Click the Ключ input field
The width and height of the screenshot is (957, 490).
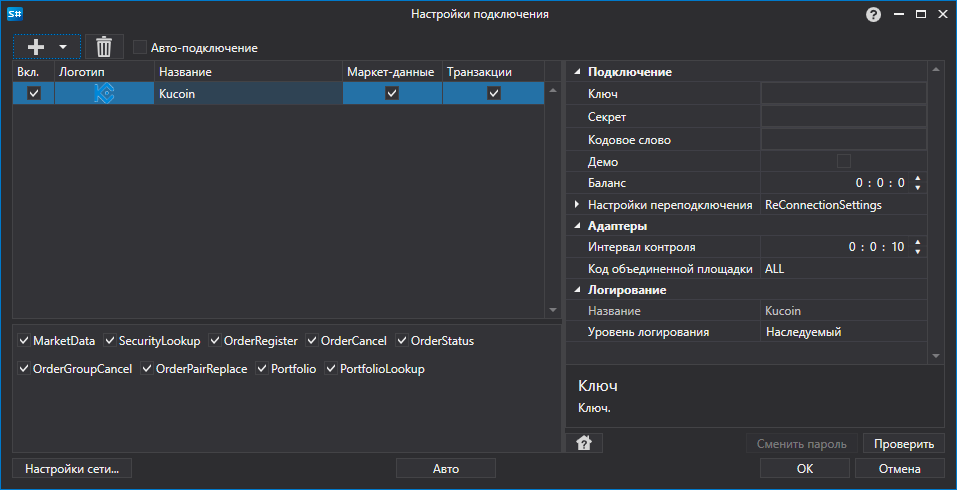[843, 93]
